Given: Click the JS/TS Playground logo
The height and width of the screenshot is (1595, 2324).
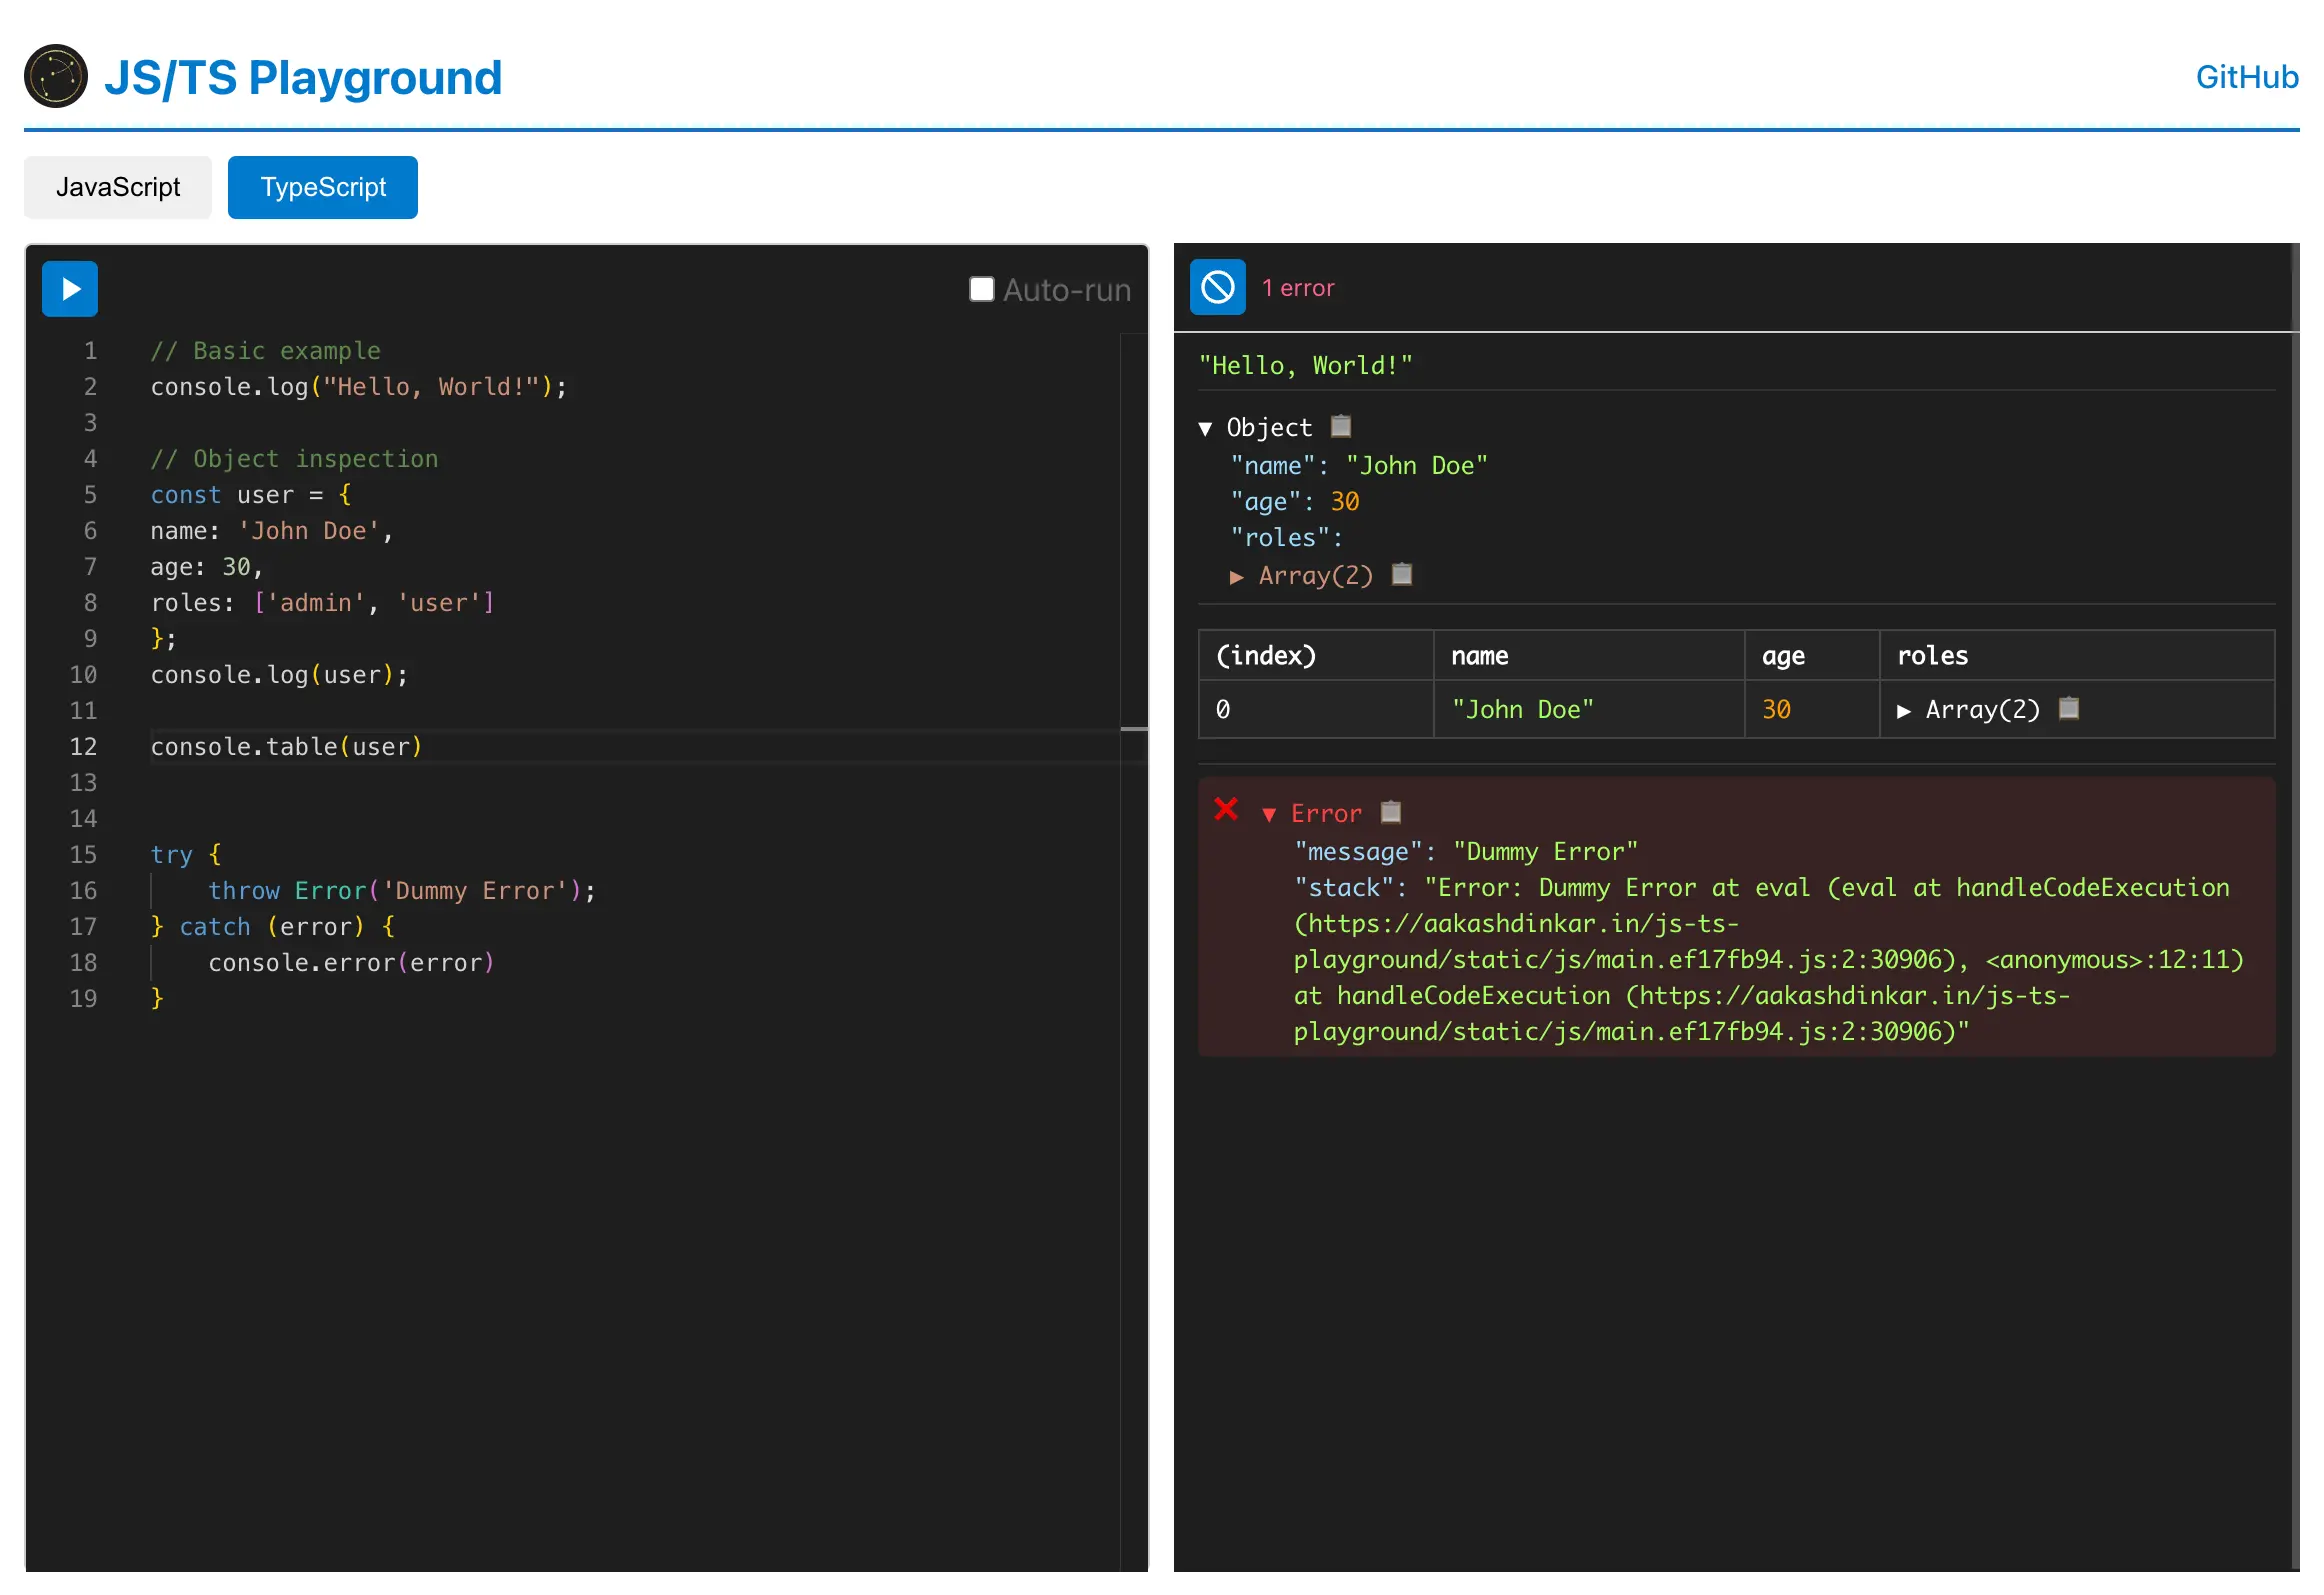Looking at the screenshot, I should (x=55, y=76).
